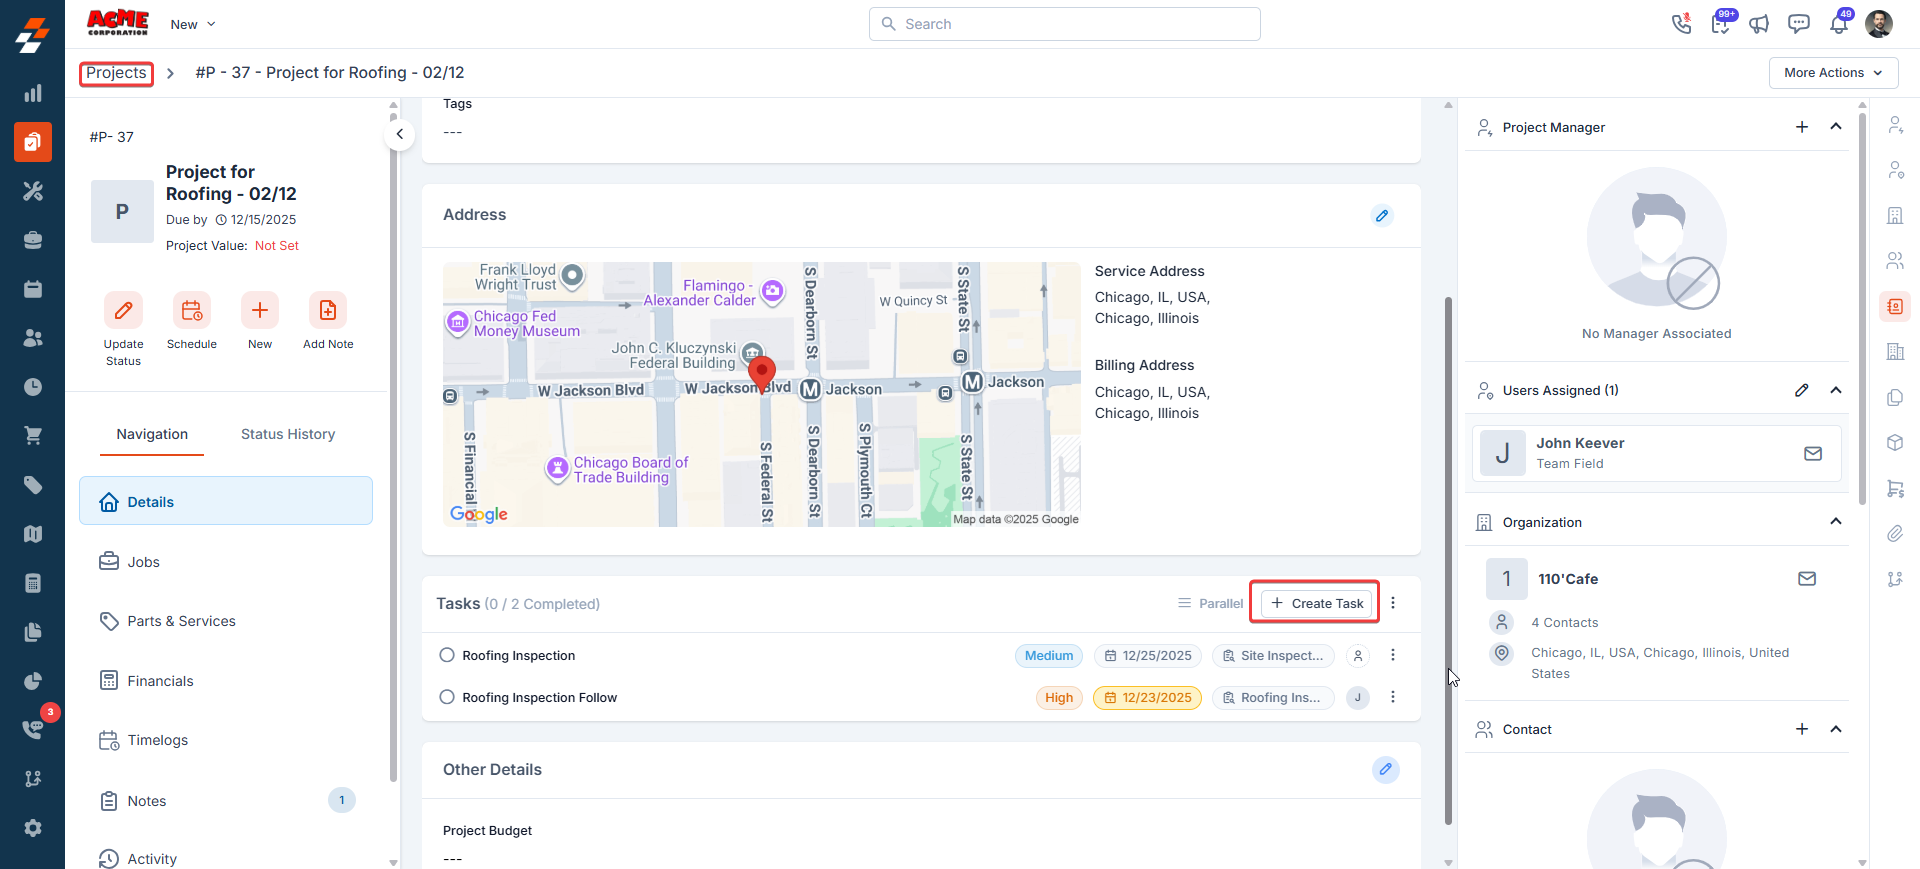
Task: Open Roofing Inspection task three-dot menu
Action: [1393, 655]
